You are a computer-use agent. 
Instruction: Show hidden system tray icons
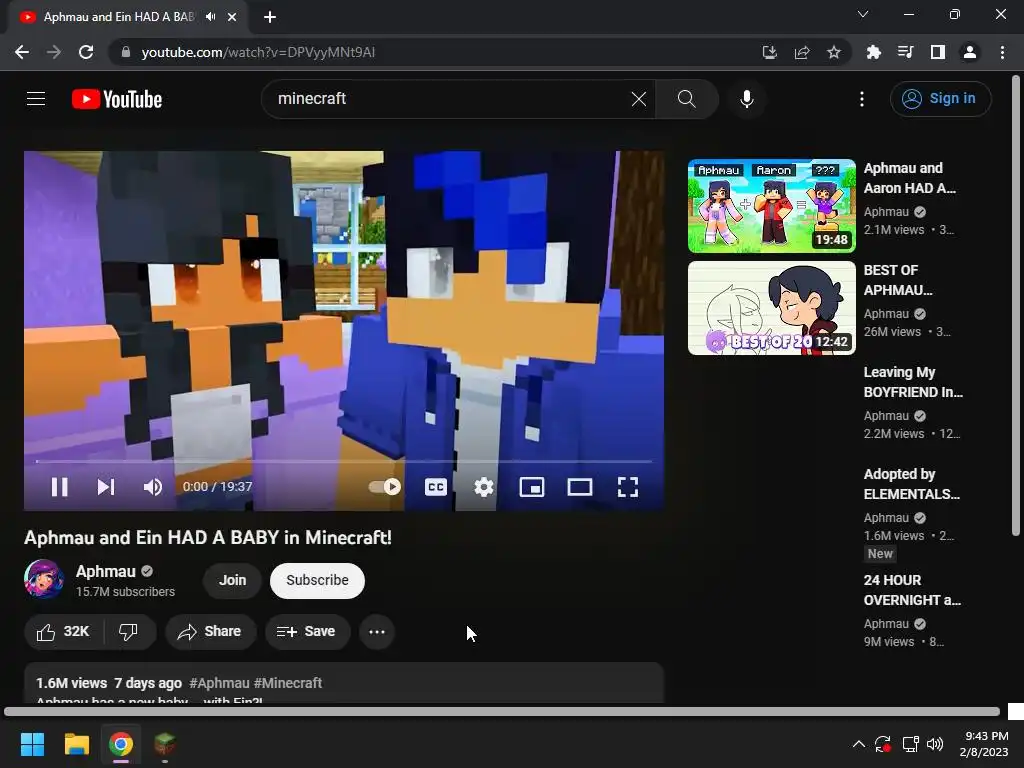pos(859,744)
